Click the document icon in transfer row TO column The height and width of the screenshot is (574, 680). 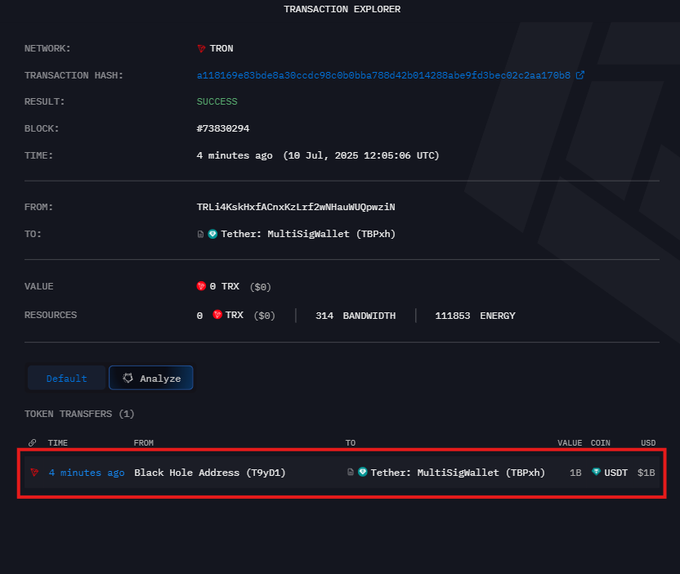click(x=350, y=472)
